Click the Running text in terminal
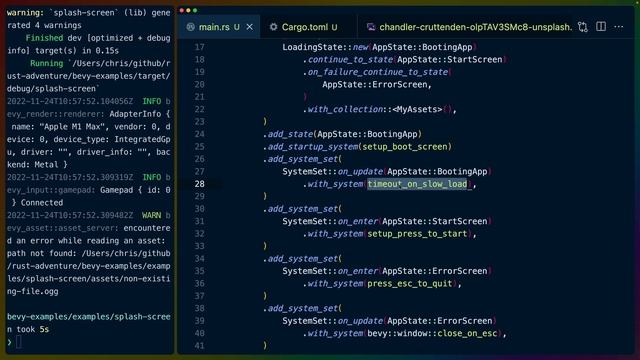The image size is (640, 360). point(47,63)
